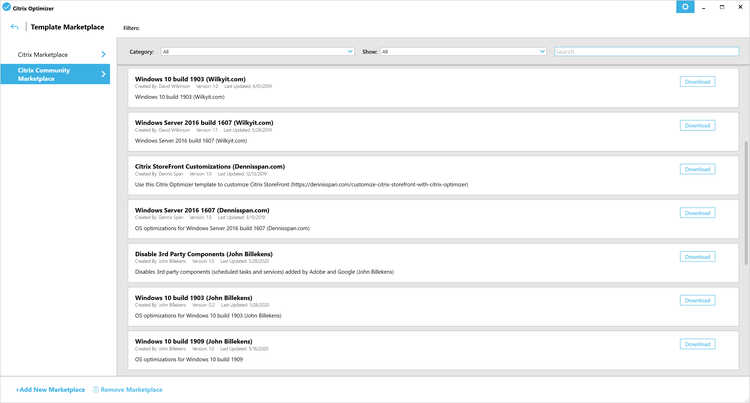Select title 'Windows 10 build 1903 (John Billekens)'

pyautogui.click(x=194, y=297)
